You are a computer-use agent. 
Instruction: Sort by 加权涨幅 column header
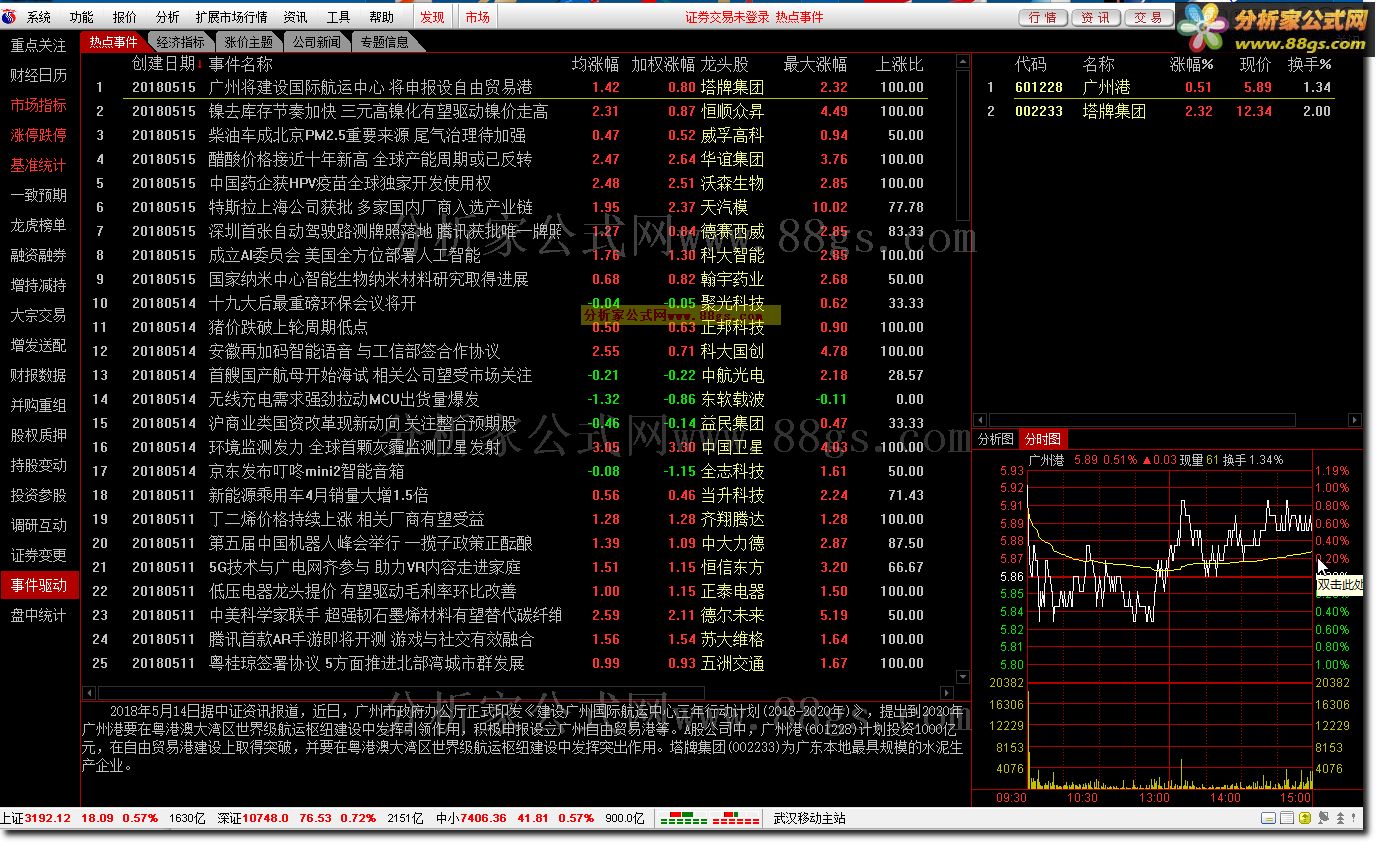663,64
